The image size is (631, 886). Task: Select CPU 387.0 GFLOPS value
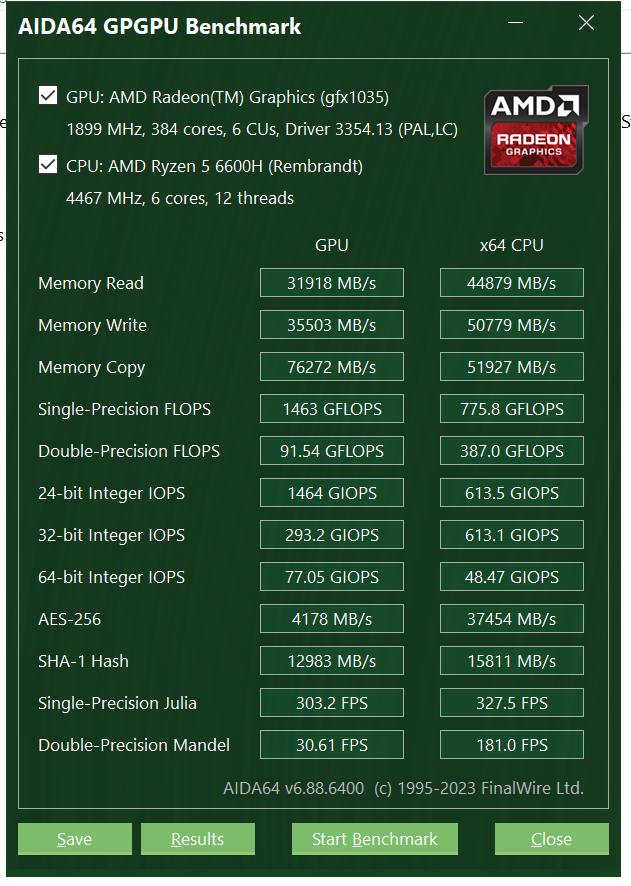tap(512, 451)
